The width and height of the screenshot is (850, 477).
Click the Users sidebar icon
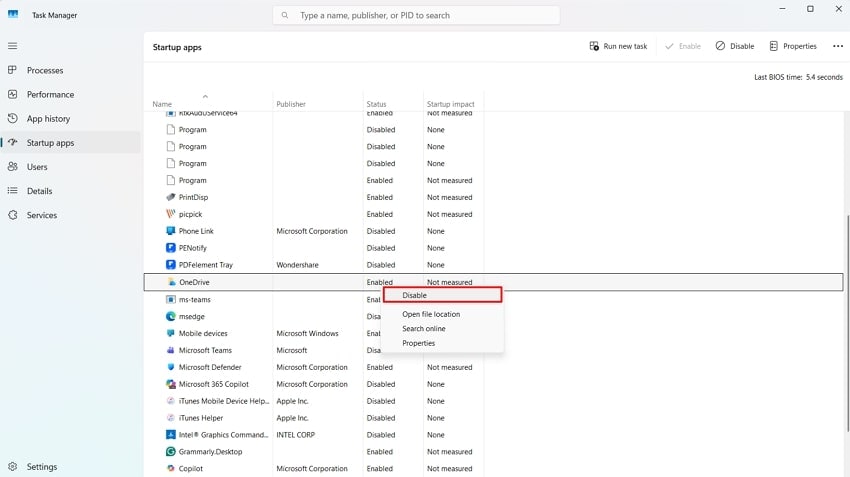pyautogui.click(x=12, y=166)
